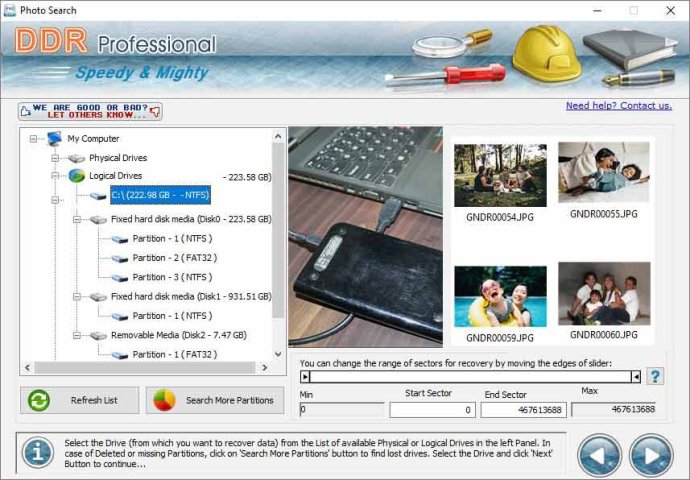Click the We Are Good Or Bad feedback banner

click(x=90, y=111)
